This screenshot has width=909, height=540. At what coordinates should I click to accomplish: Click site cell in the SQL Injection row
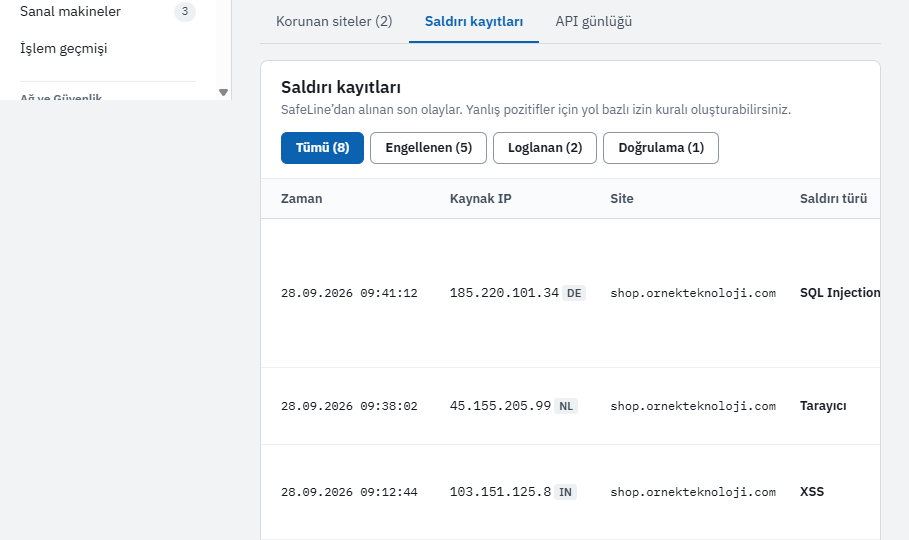693,293
